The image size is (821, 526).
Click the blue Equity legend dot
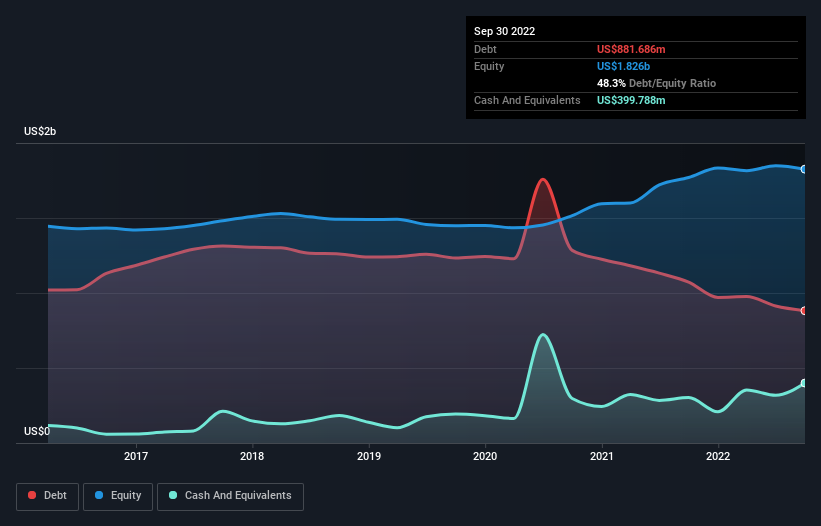pos(99,495)
